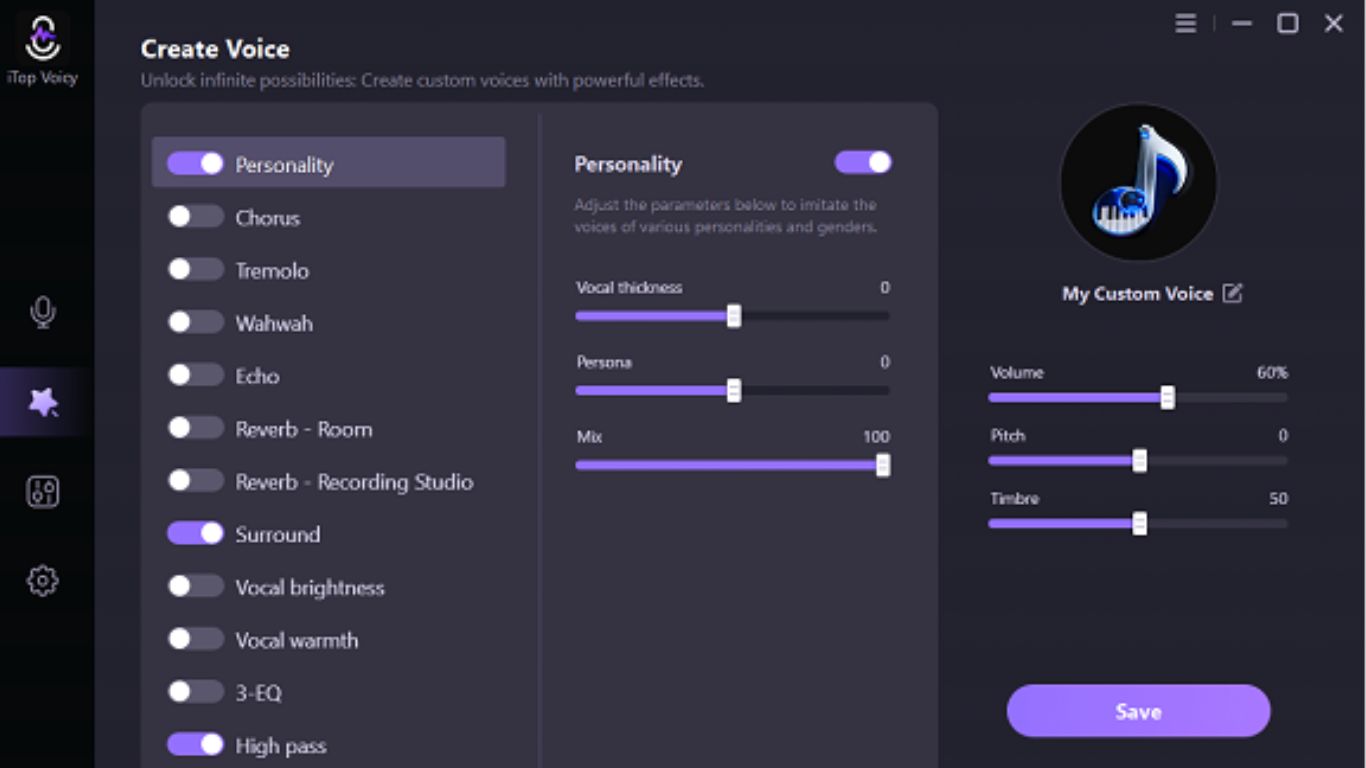1366x768 pixels.
Task: Click the Create Voice heading
Action: pos(215,49)
